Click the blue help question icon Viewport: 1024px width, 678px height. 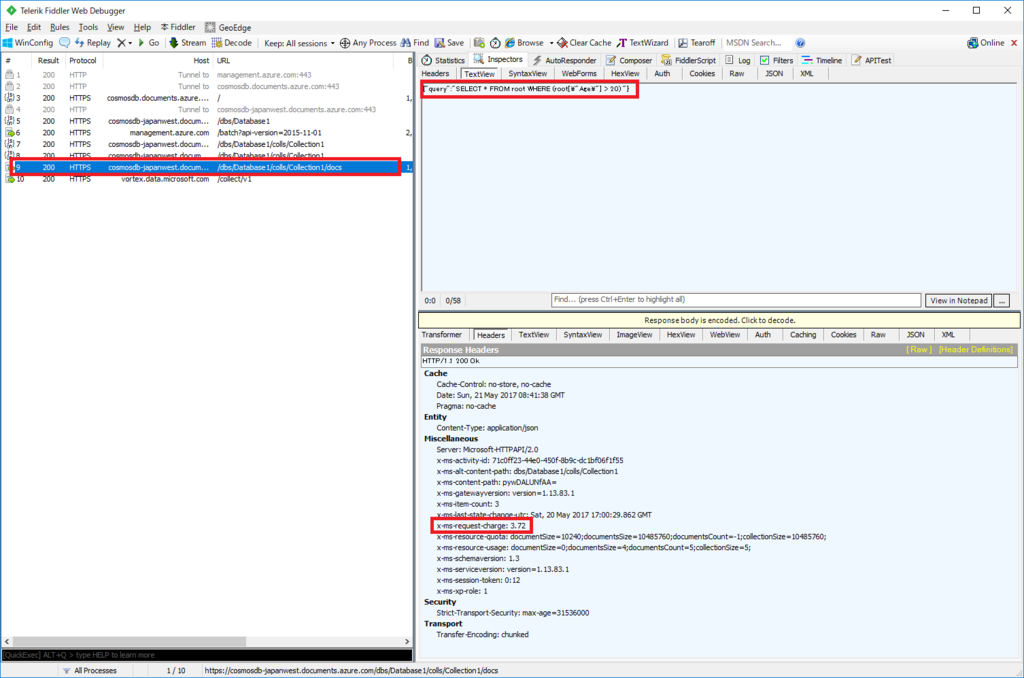(800, 43)
